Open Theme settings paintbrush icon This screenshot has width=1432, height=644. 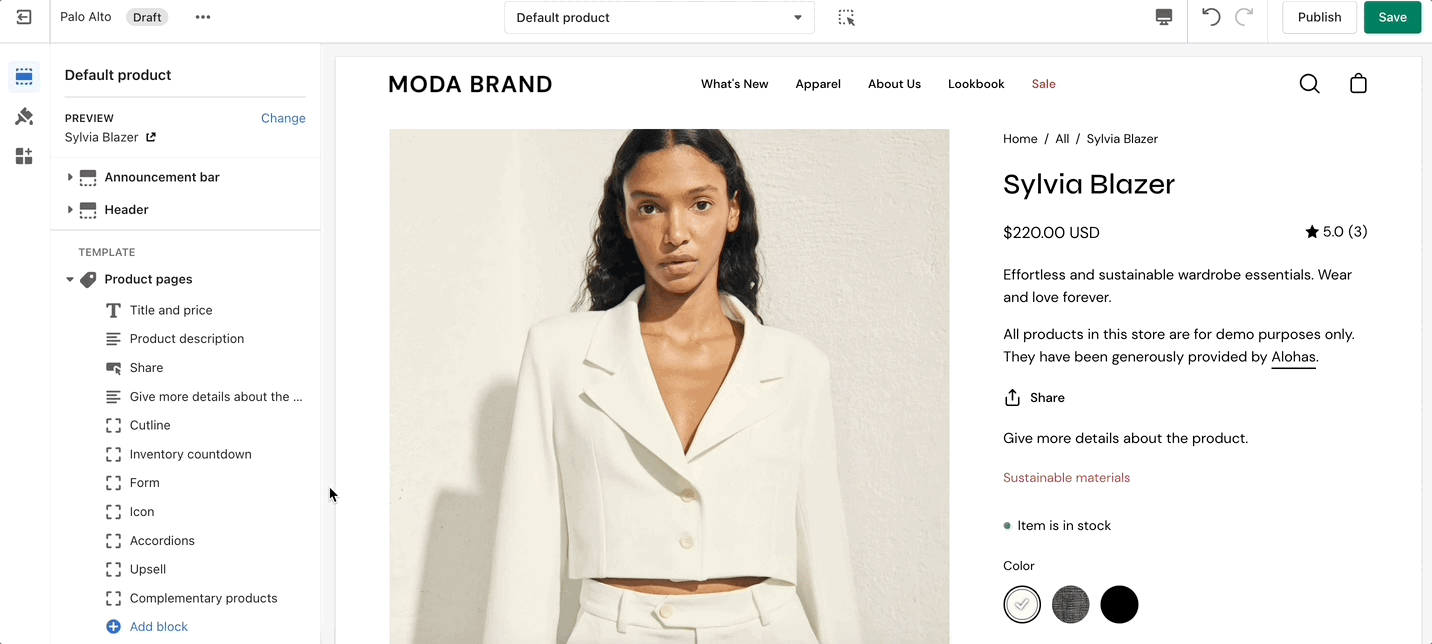(x=24, y=117)
